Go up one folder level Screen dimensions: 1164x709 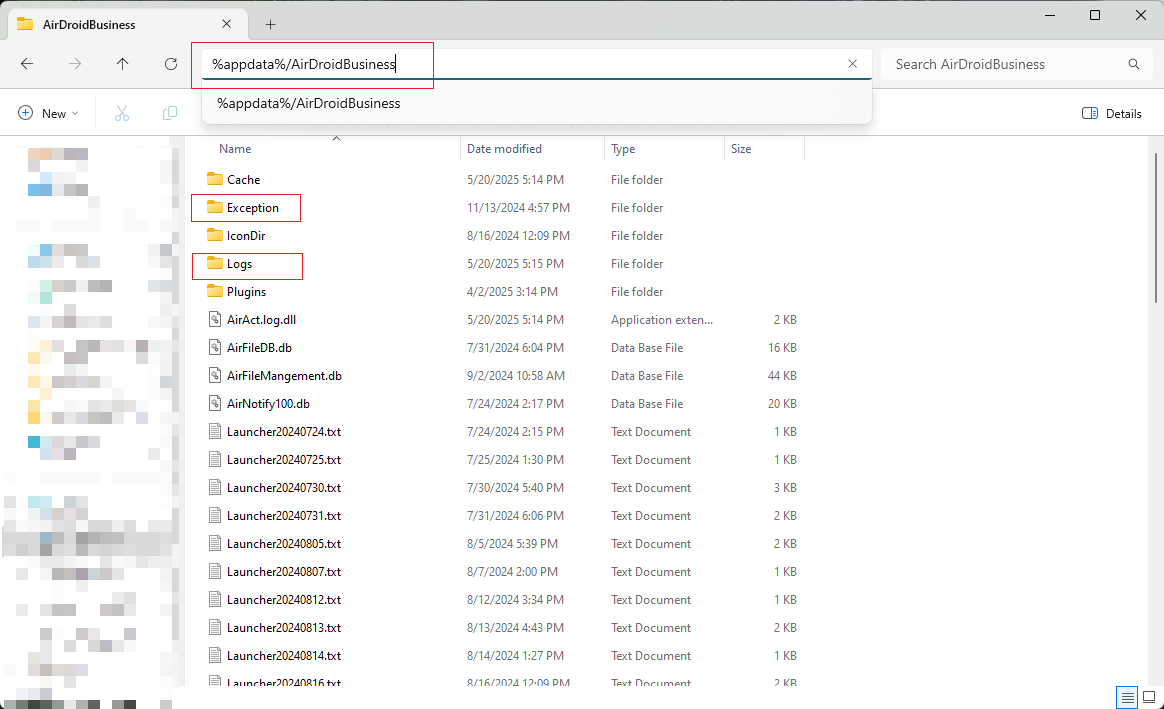tap(122, 64)
